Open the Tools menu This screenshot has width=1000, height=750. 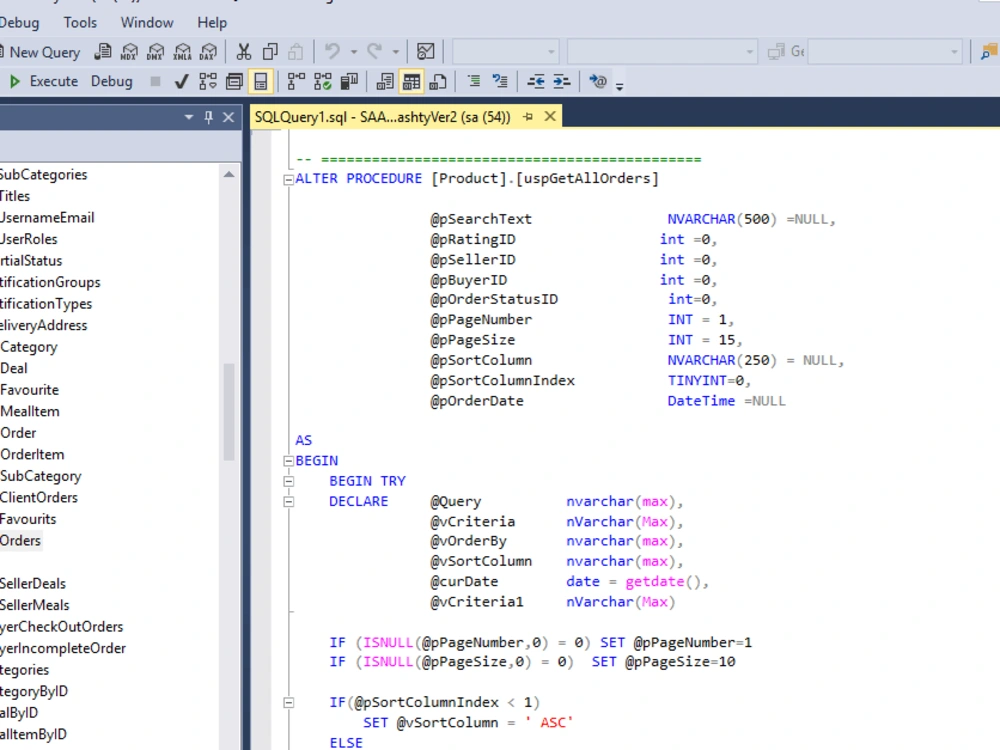pyautogui.click(x=80, y=22)
